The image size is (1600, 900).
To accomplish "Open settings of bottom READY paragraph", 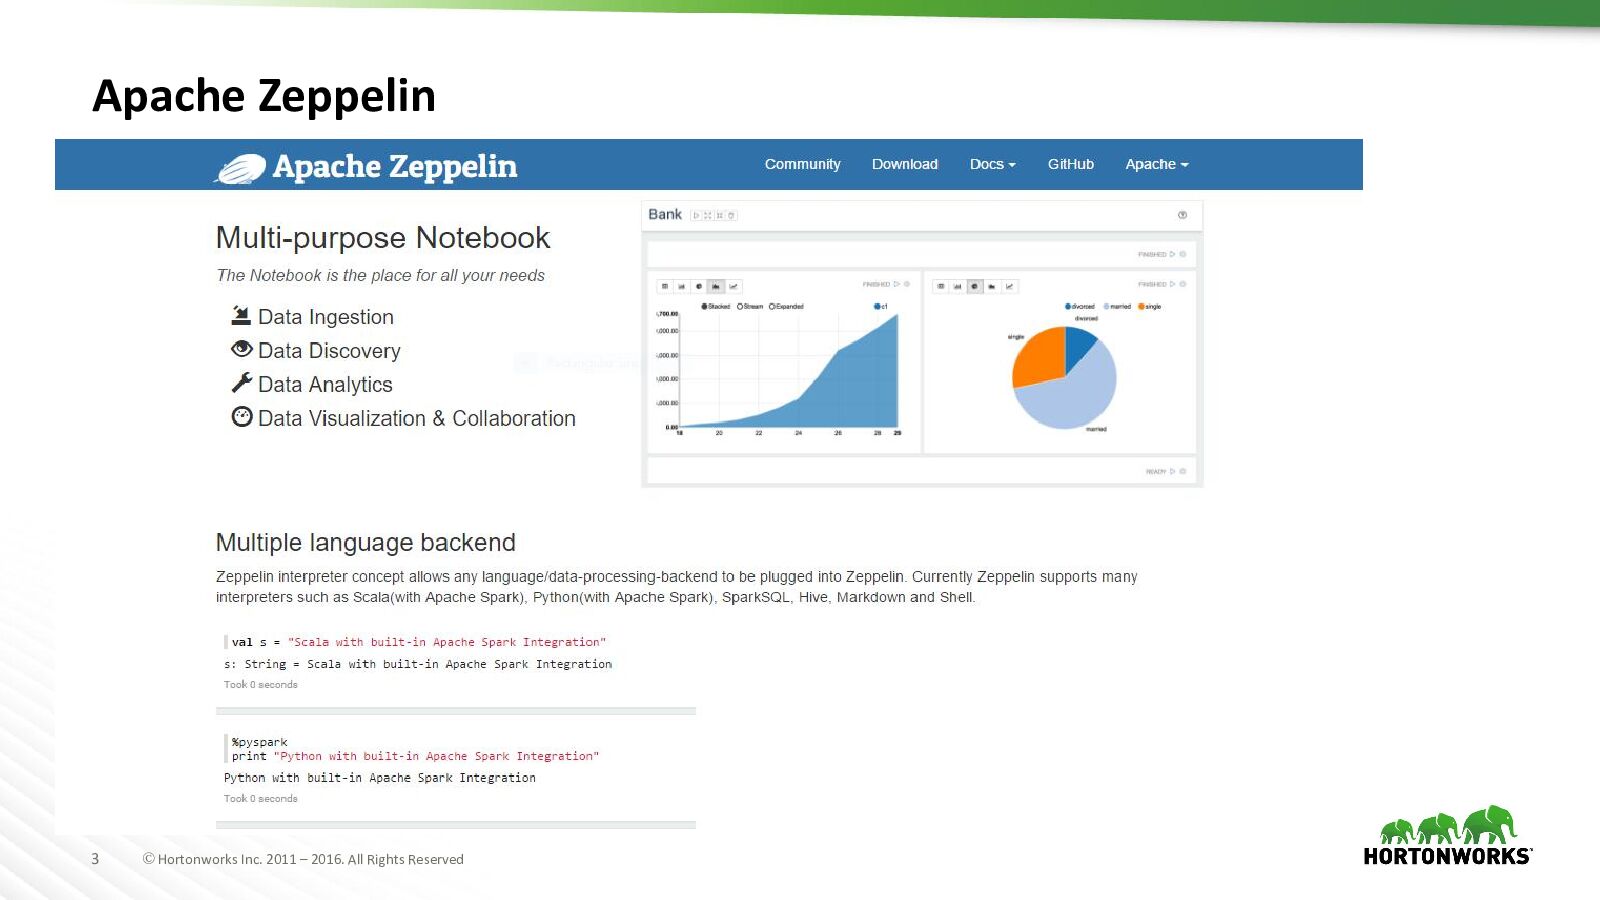I will [x=1183, y=471].
